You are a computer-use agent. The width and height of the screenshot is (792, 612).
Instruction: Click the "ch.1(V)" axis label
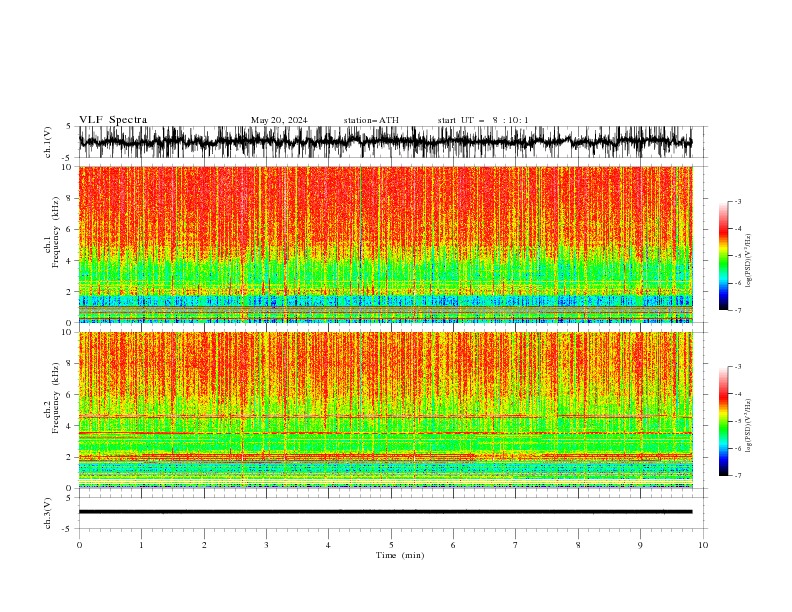48,142
